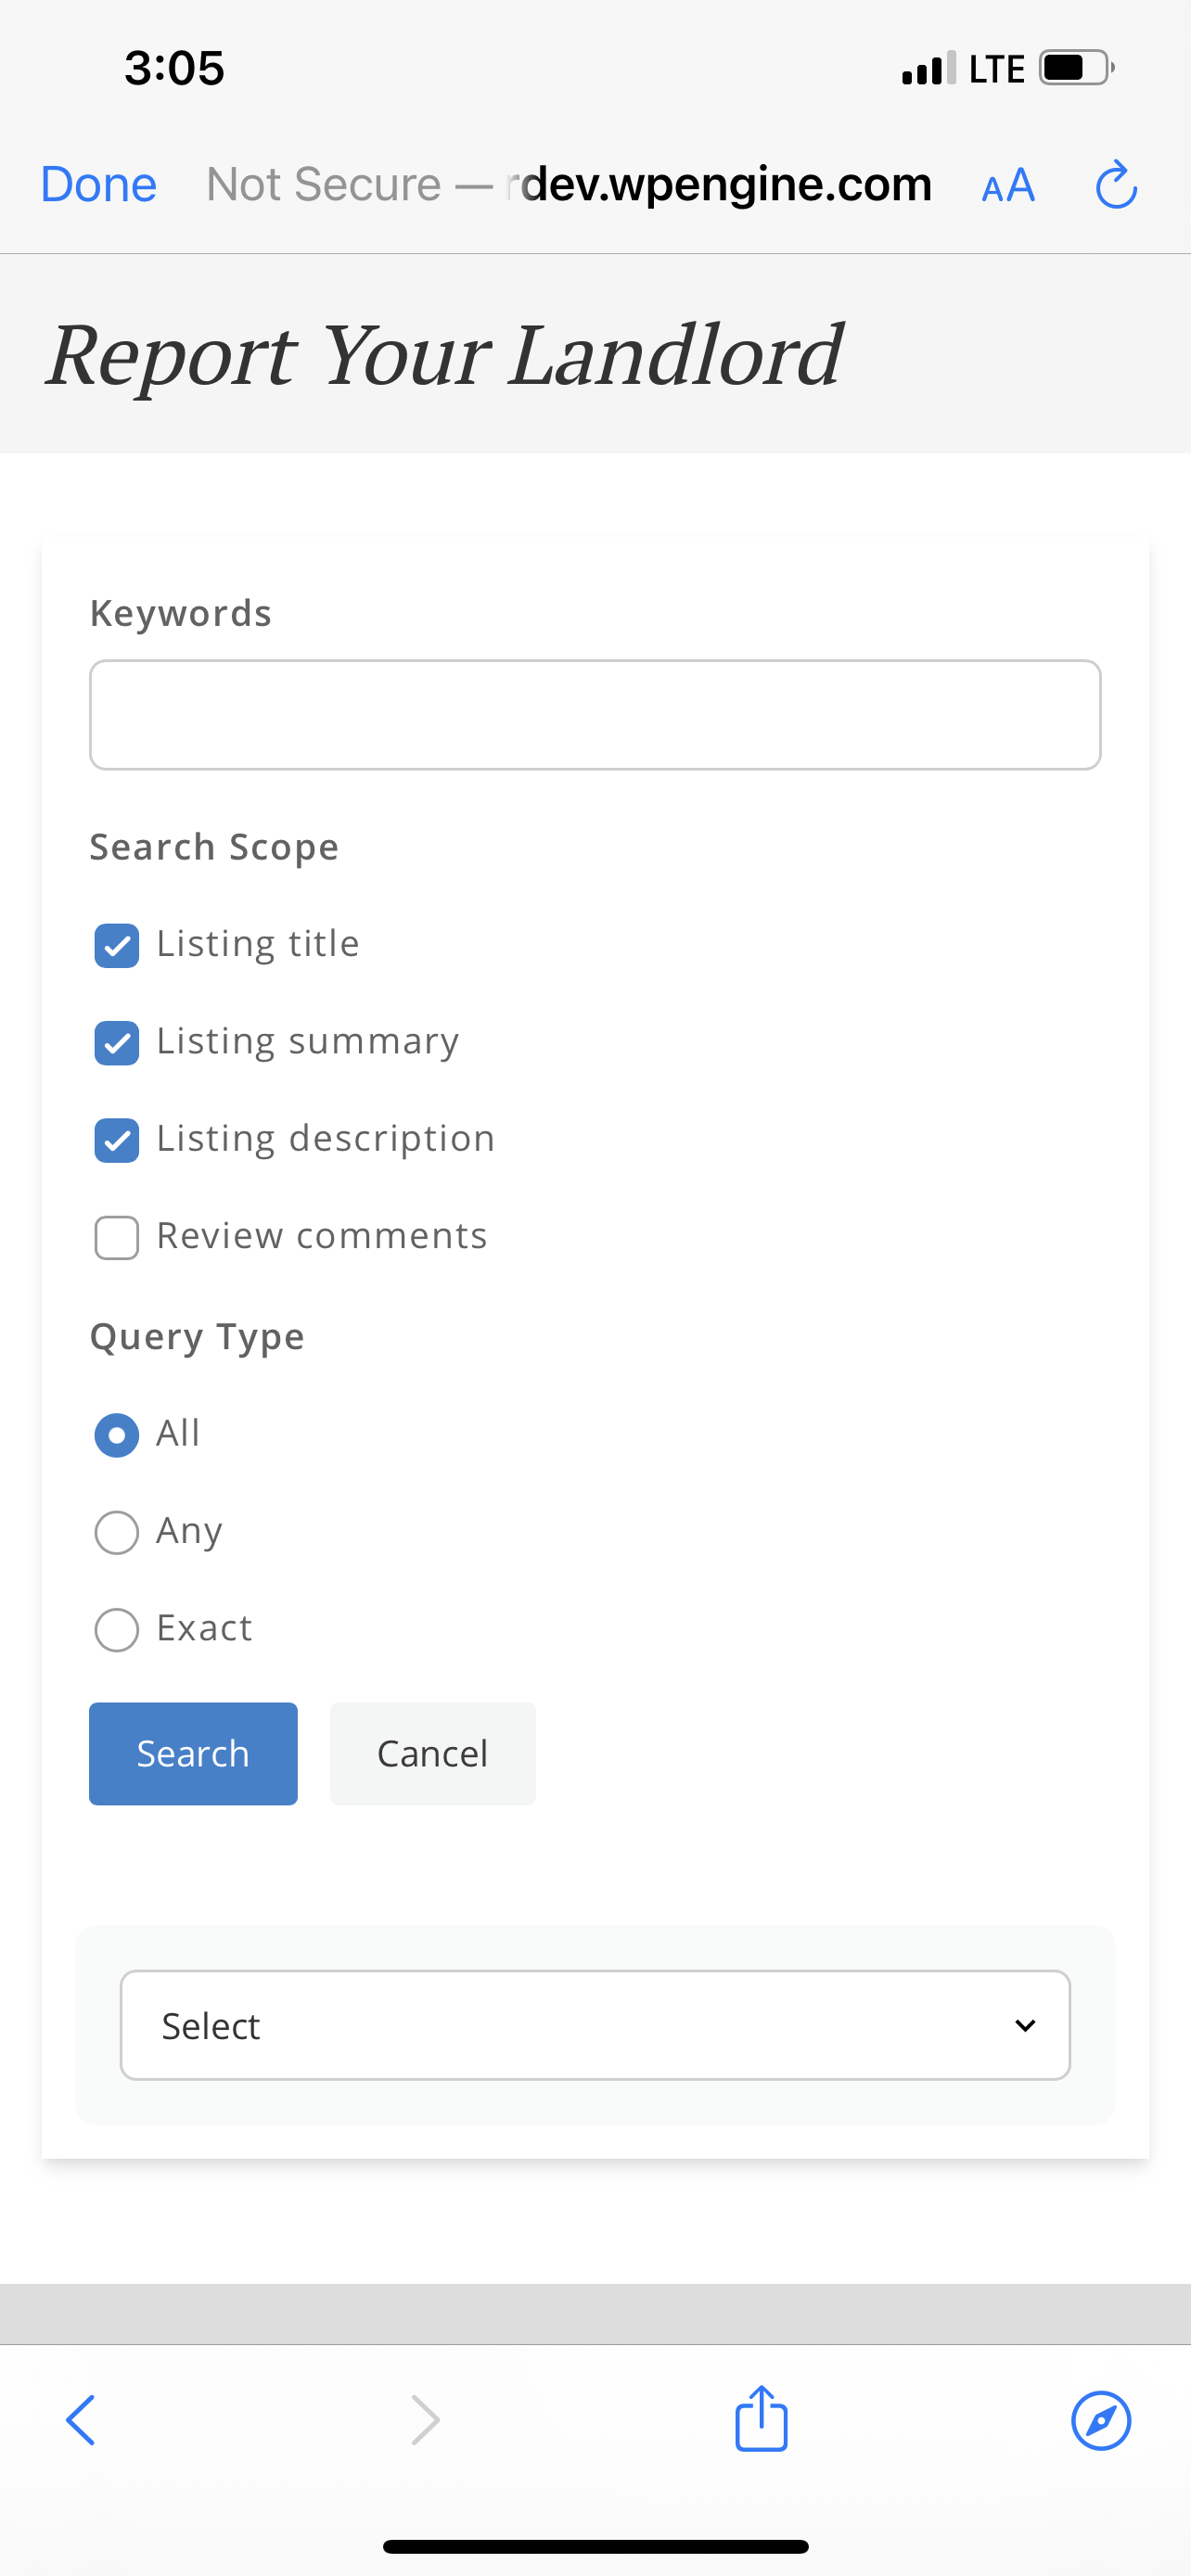Tap the forward arrow icon
The image size is (1191, 2576).
426,2420
